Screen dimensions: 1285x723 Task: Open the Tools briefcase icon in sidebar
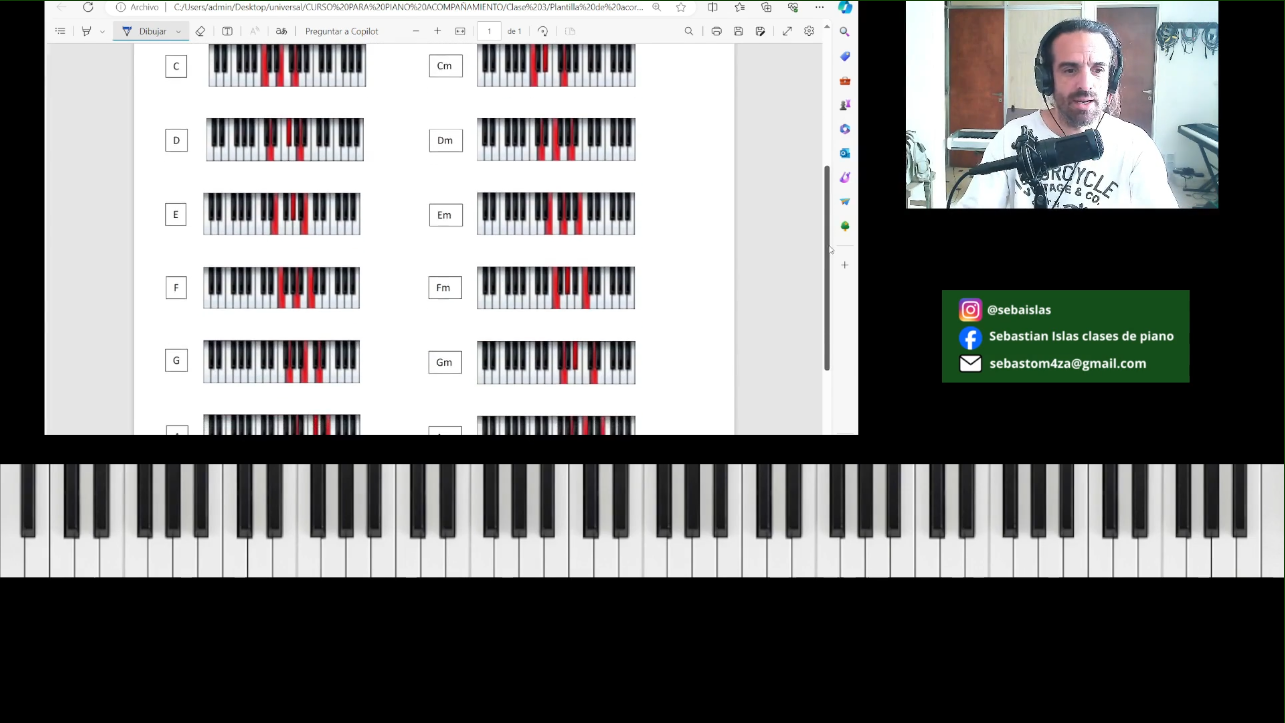click(x=845, y=80)
